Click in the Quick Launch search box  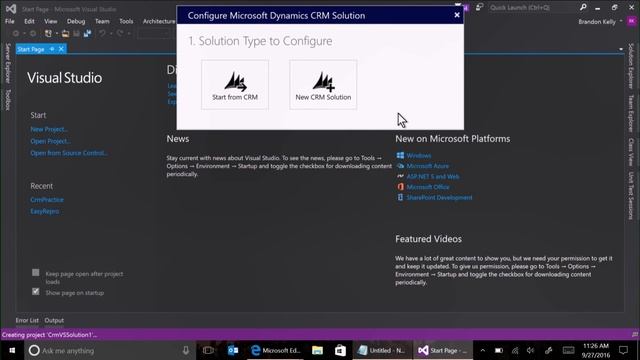533,7
